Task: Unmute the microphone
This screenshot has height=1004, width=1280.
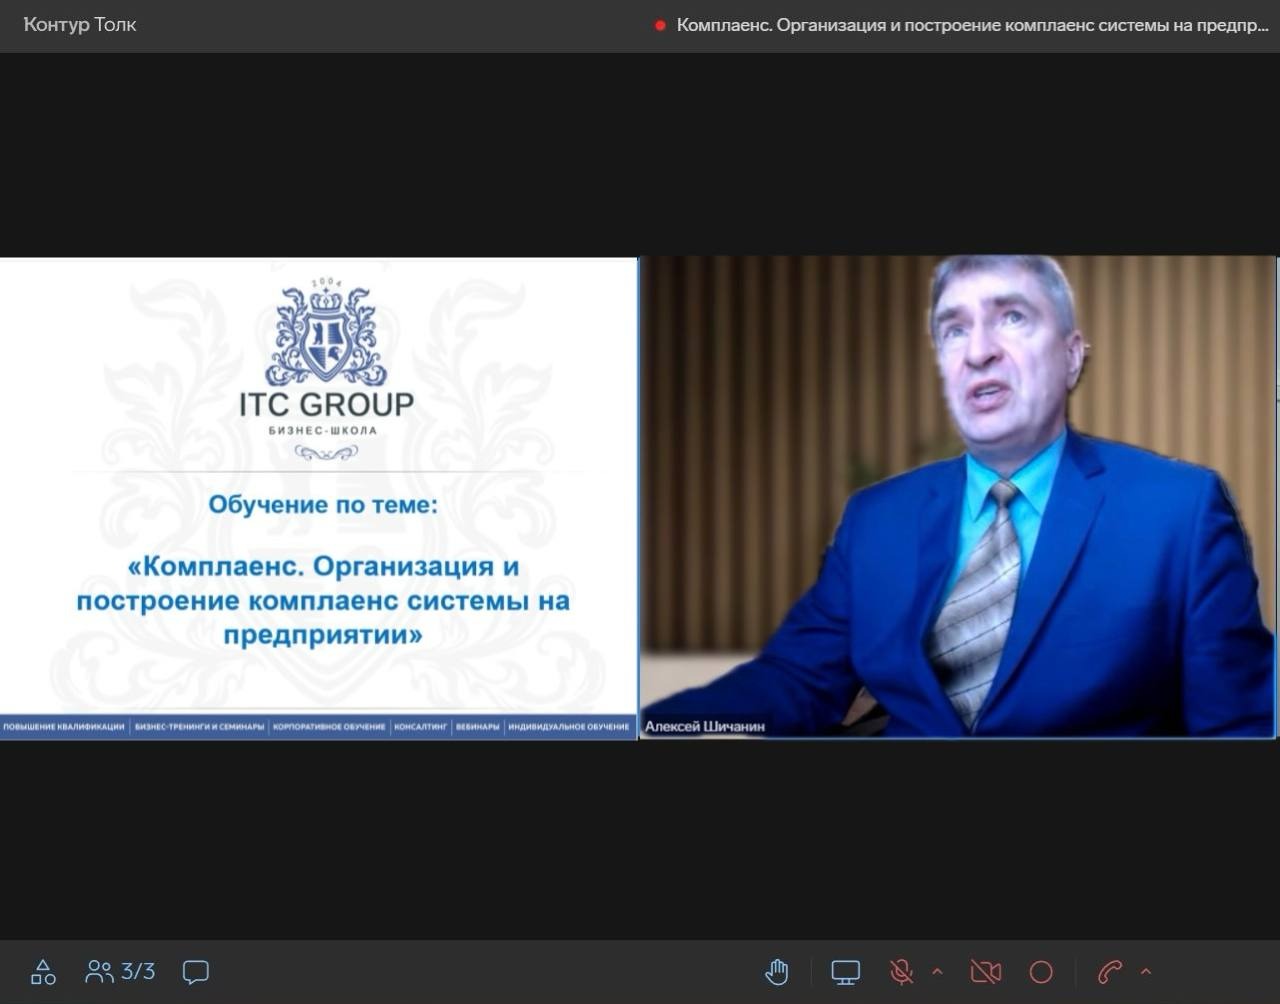Action: click(901, 972)
